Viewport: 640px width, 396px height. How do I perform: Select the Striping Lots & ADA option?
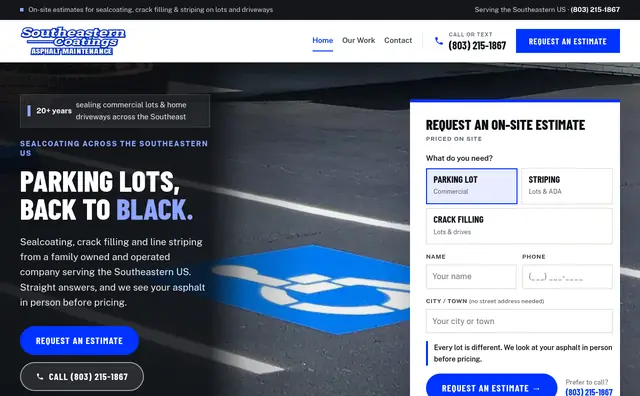[567, 186]
